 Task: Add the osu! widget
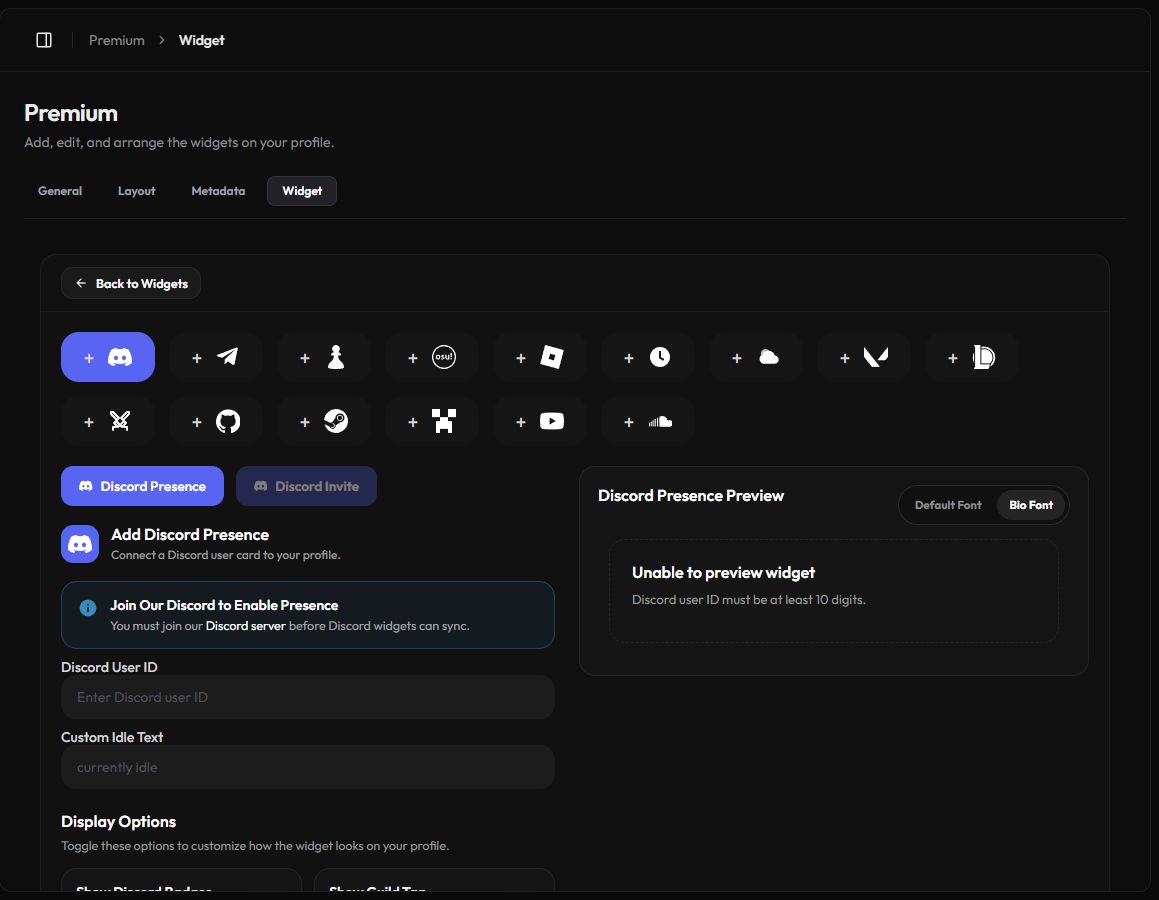coord(432,357)
